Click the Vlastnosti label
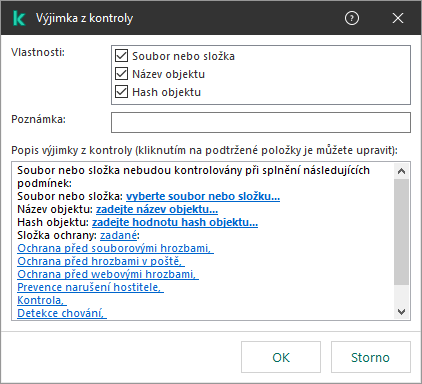422x384 pixels. [x=38, y=52]
